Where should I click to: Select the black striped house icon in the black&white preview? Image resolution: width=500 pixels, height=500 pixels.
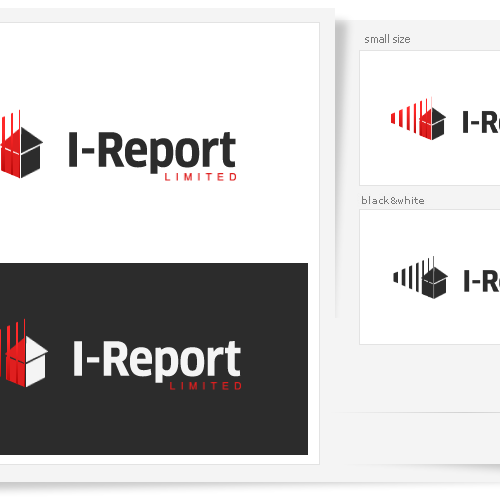[420, 278]
